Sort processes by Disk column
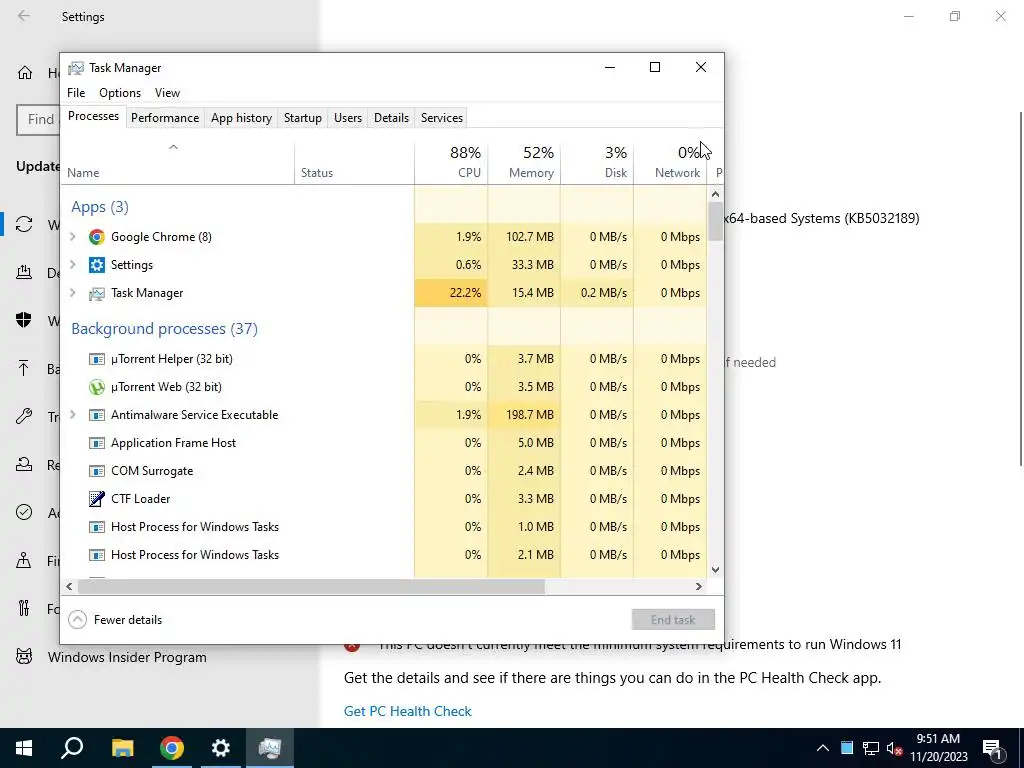The image size is (1024, 768). click(598, 161)
